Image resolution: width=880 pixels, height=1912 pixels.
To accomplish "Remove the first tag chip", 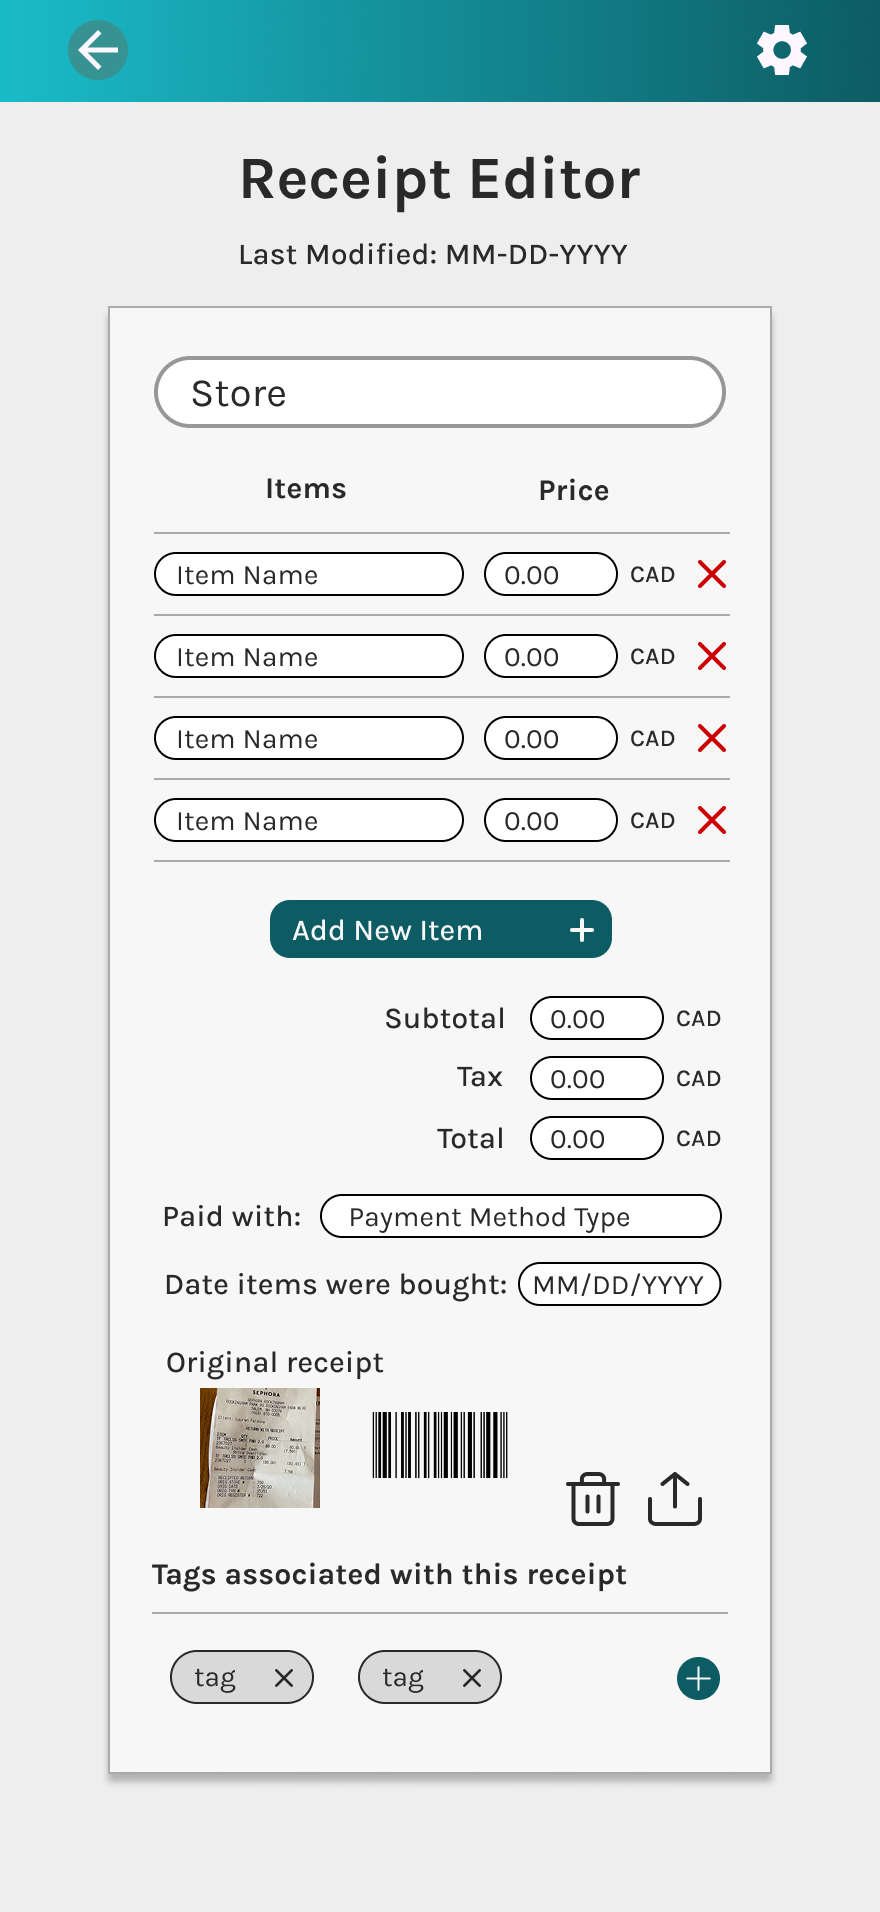I will click(284, 1678).
